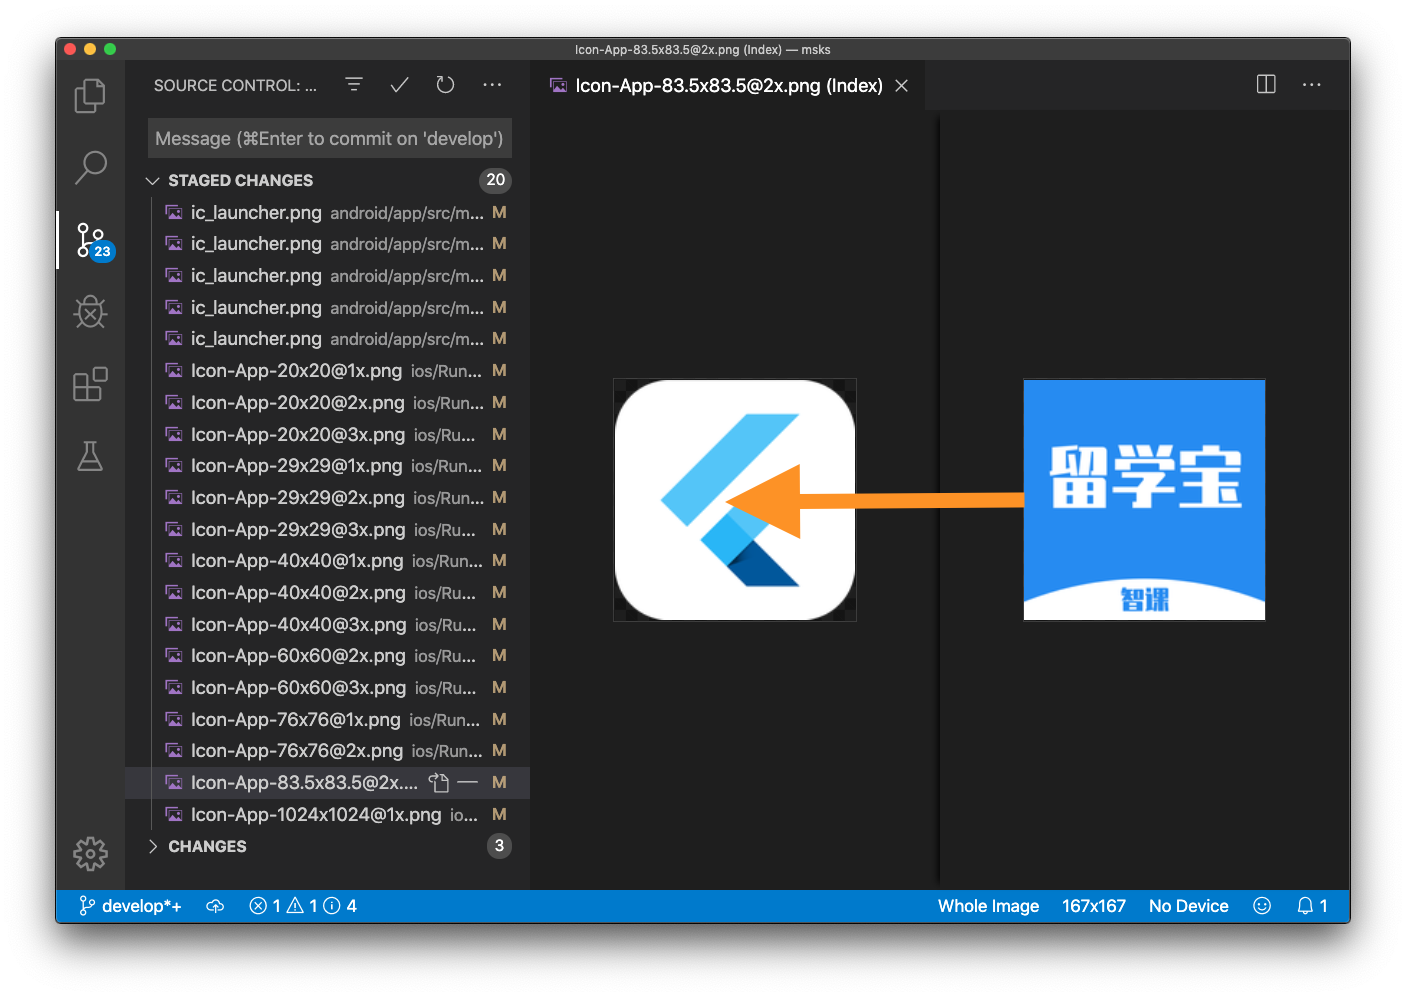Open the Manage gear menu
Image resolution: width=1406 pixels, height=997 pixels.
90,854
